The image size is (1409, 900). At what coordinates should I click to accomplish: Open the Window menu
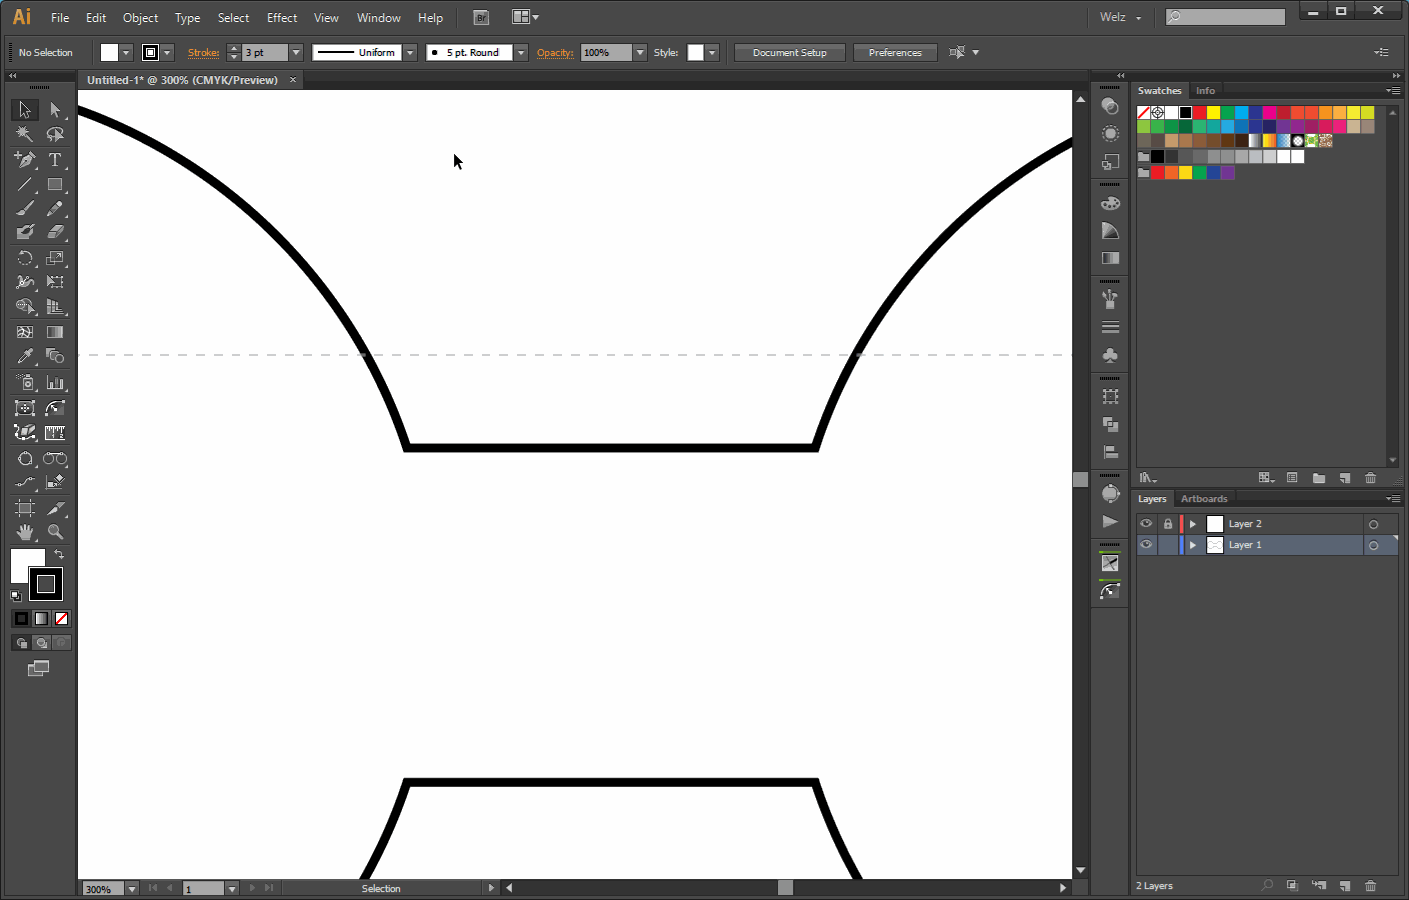tap(378, 17)
